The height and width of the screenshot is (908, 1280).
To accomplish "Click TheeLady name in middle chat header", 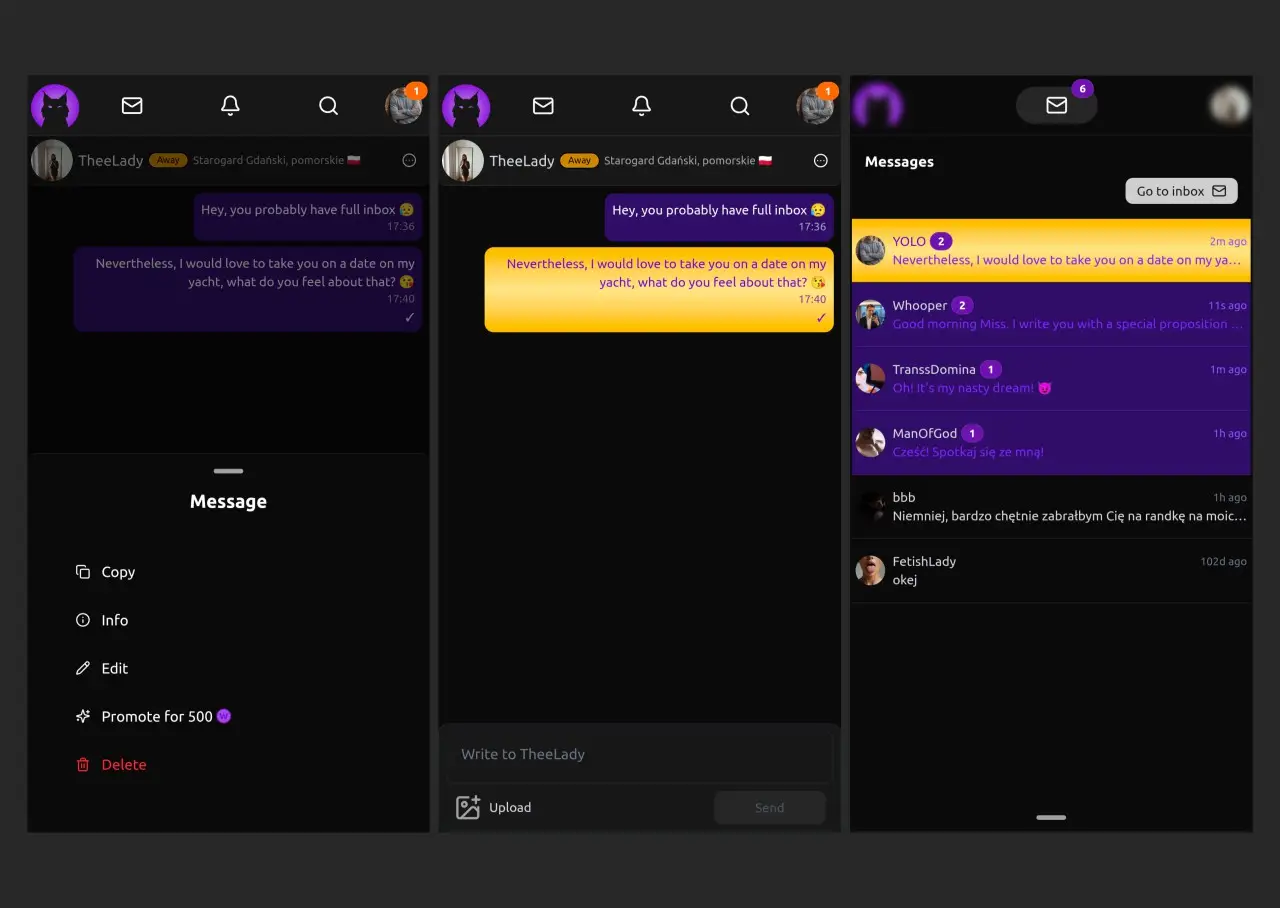I will (522, 160).
